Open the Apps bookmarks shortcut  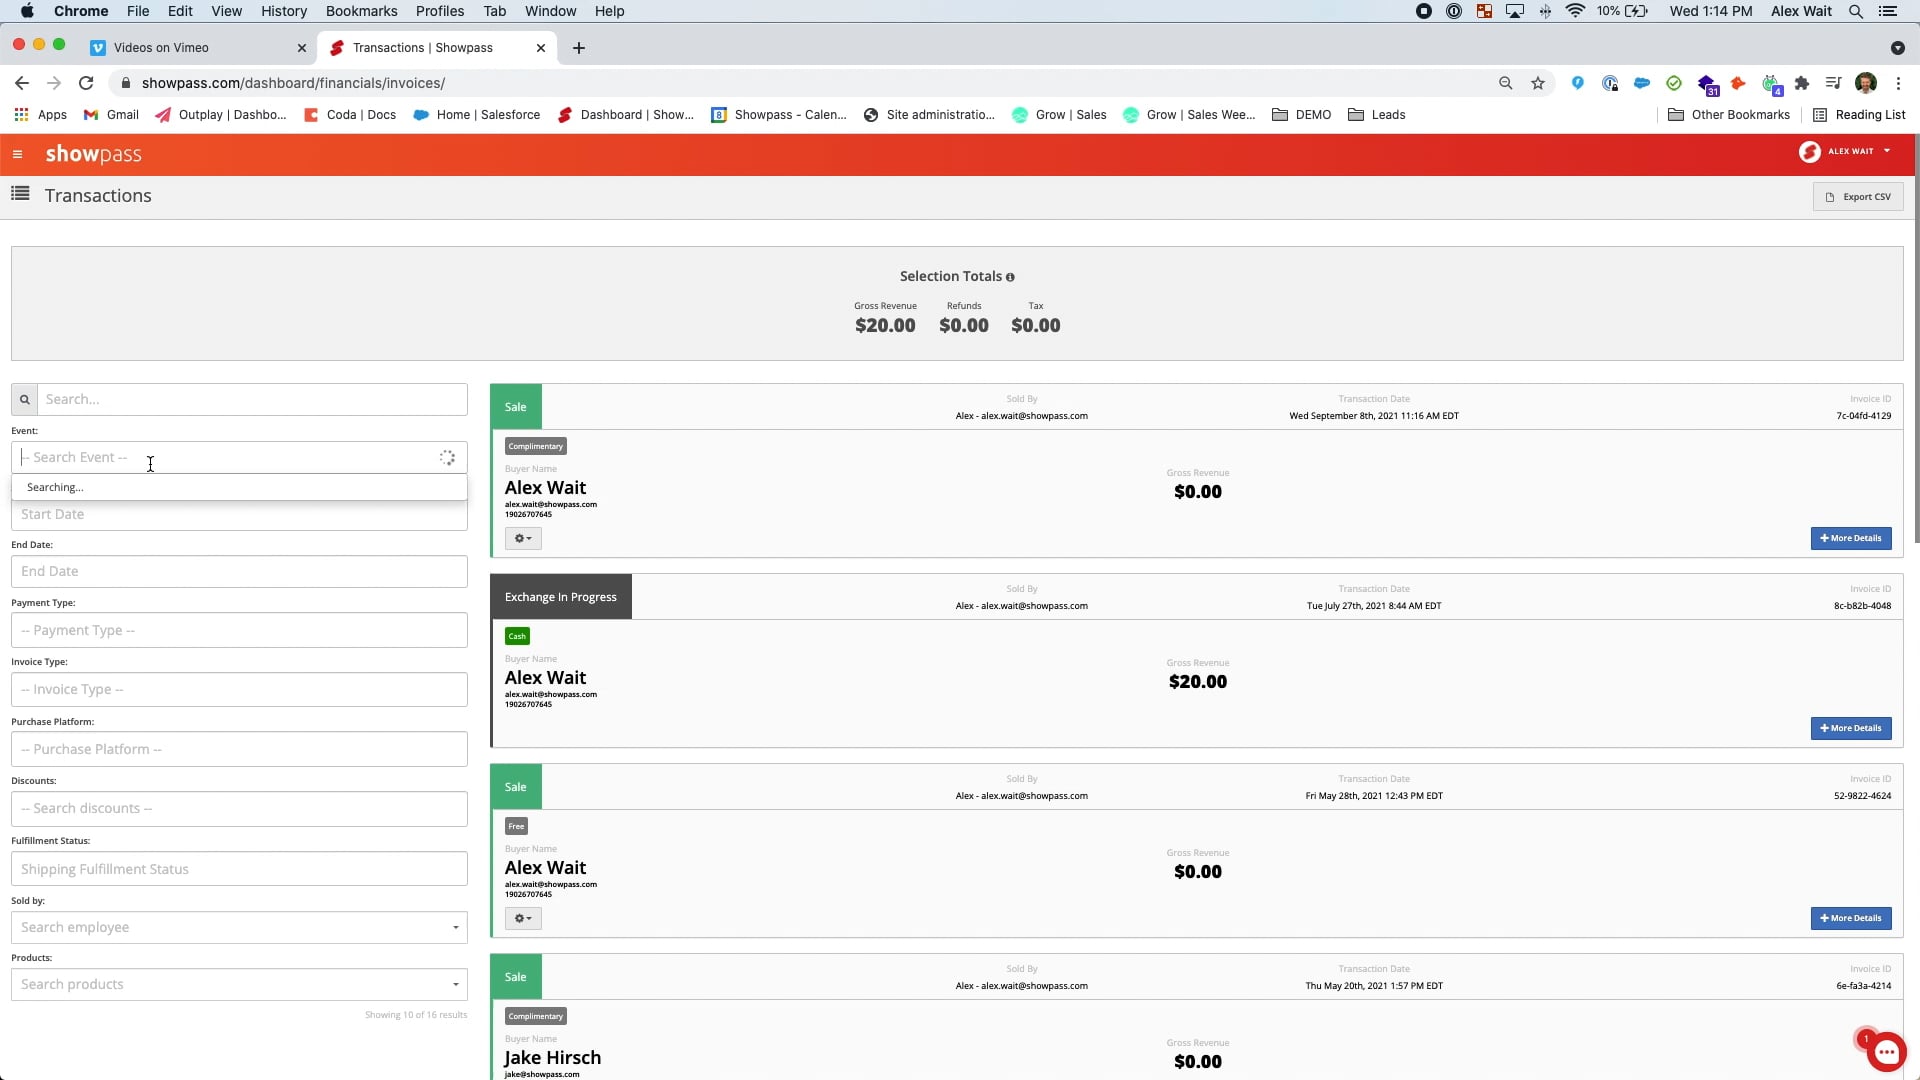(x=41, y=115)
